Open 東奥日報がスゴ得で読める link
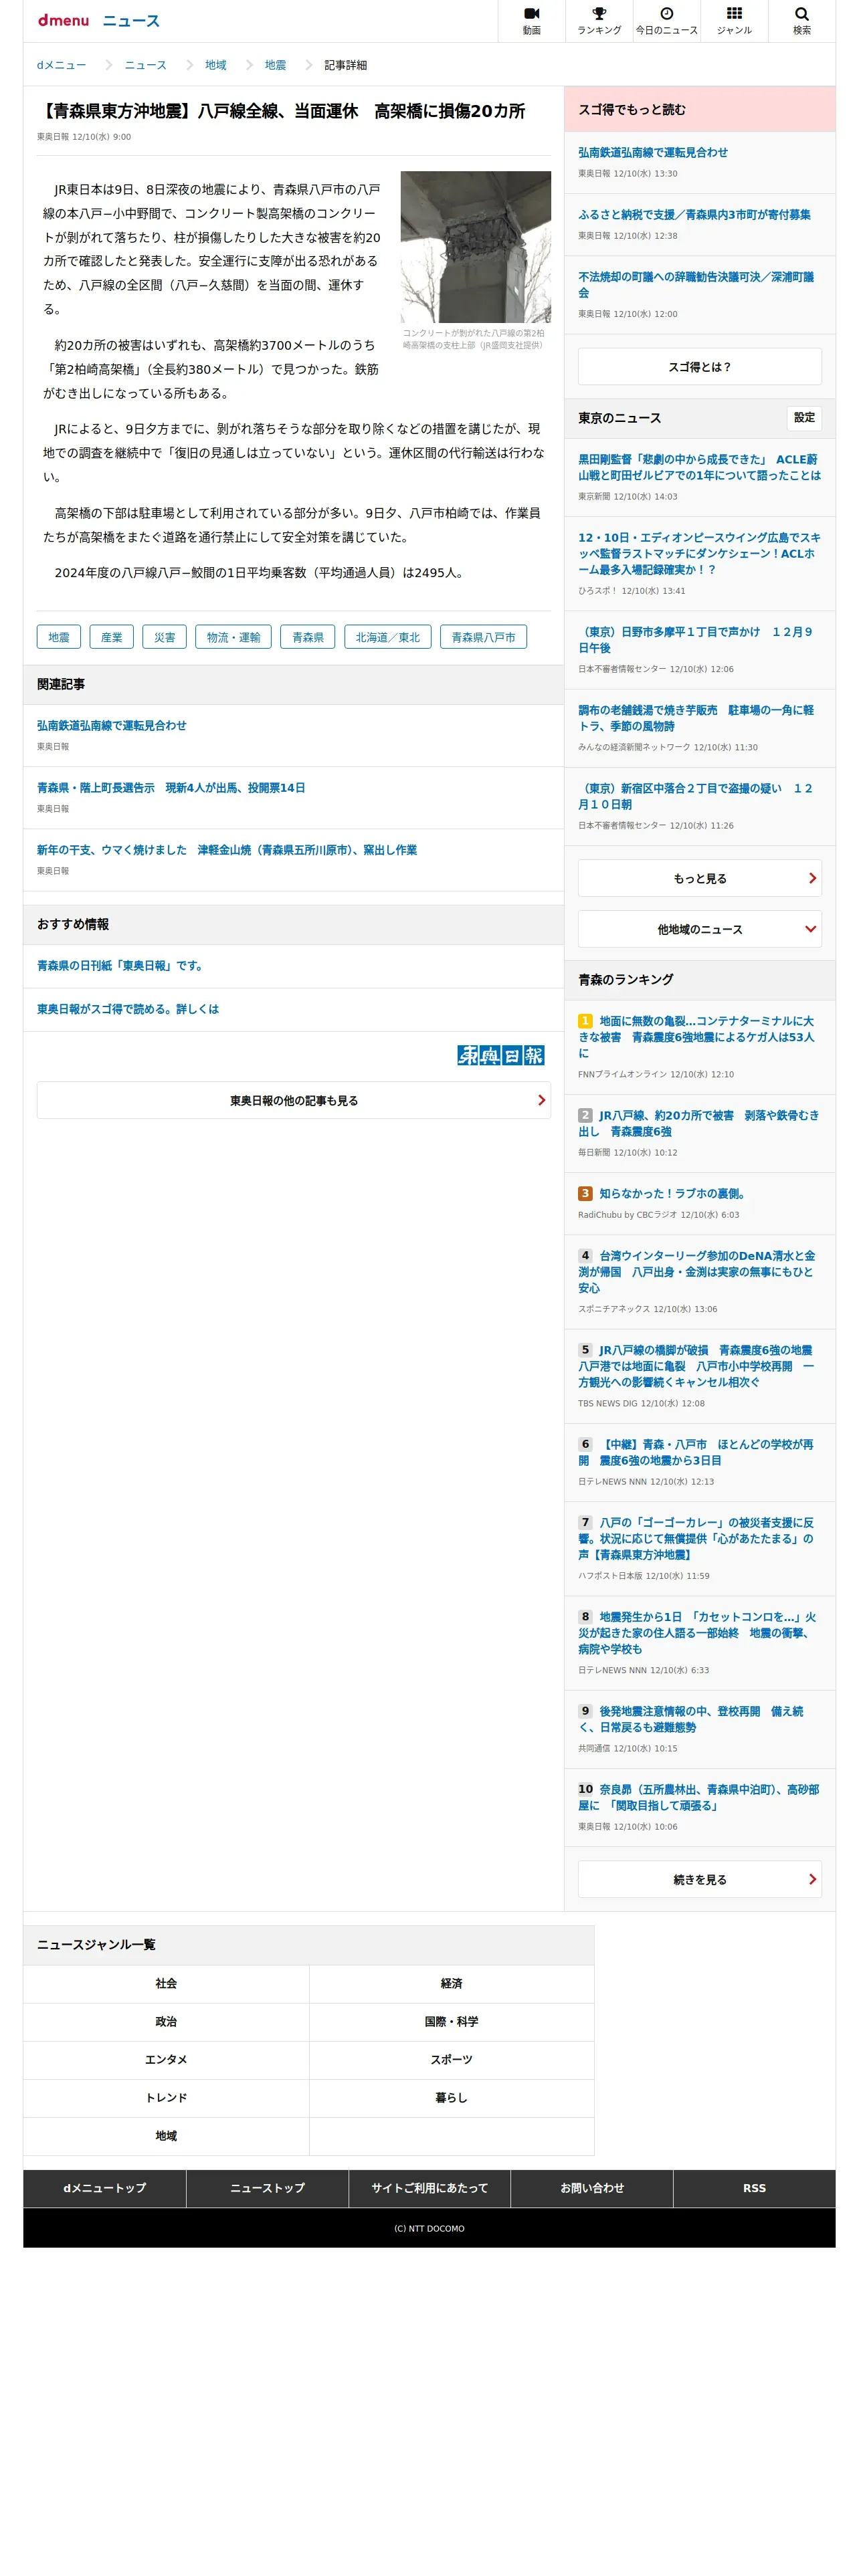 coord(128,1009)
